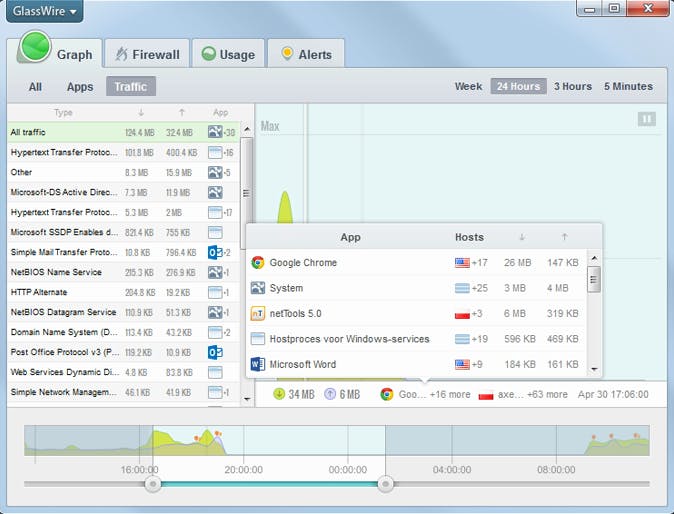Image resolution: width=674 pixels, height=514 pixels.
Task: Click app icon in Domain Name System row
Action: tap(215, 332)
